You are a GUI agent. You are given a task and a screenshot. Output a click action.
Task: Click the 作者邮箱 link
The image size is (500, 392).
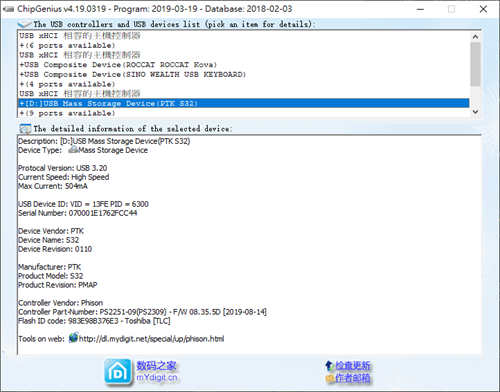[x=352, y=378]
